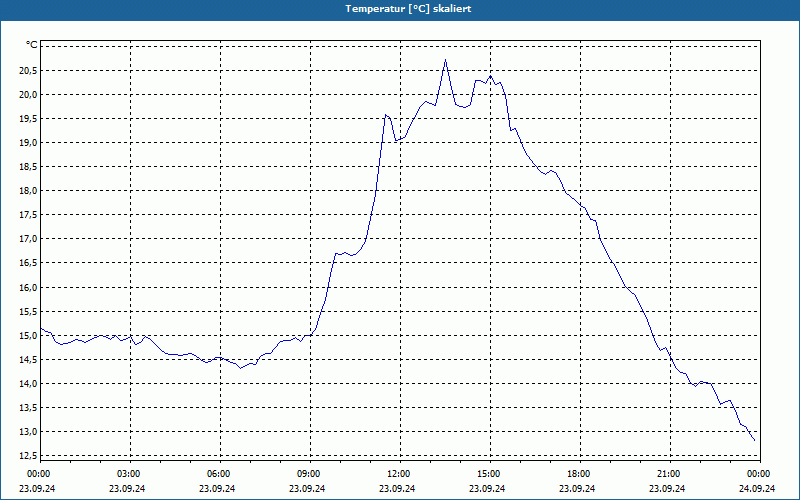Screen dimensions: 800x500
Task: Pick the 18,5 y-axis label
Action: pyautogui.click(x=28, y=167)
